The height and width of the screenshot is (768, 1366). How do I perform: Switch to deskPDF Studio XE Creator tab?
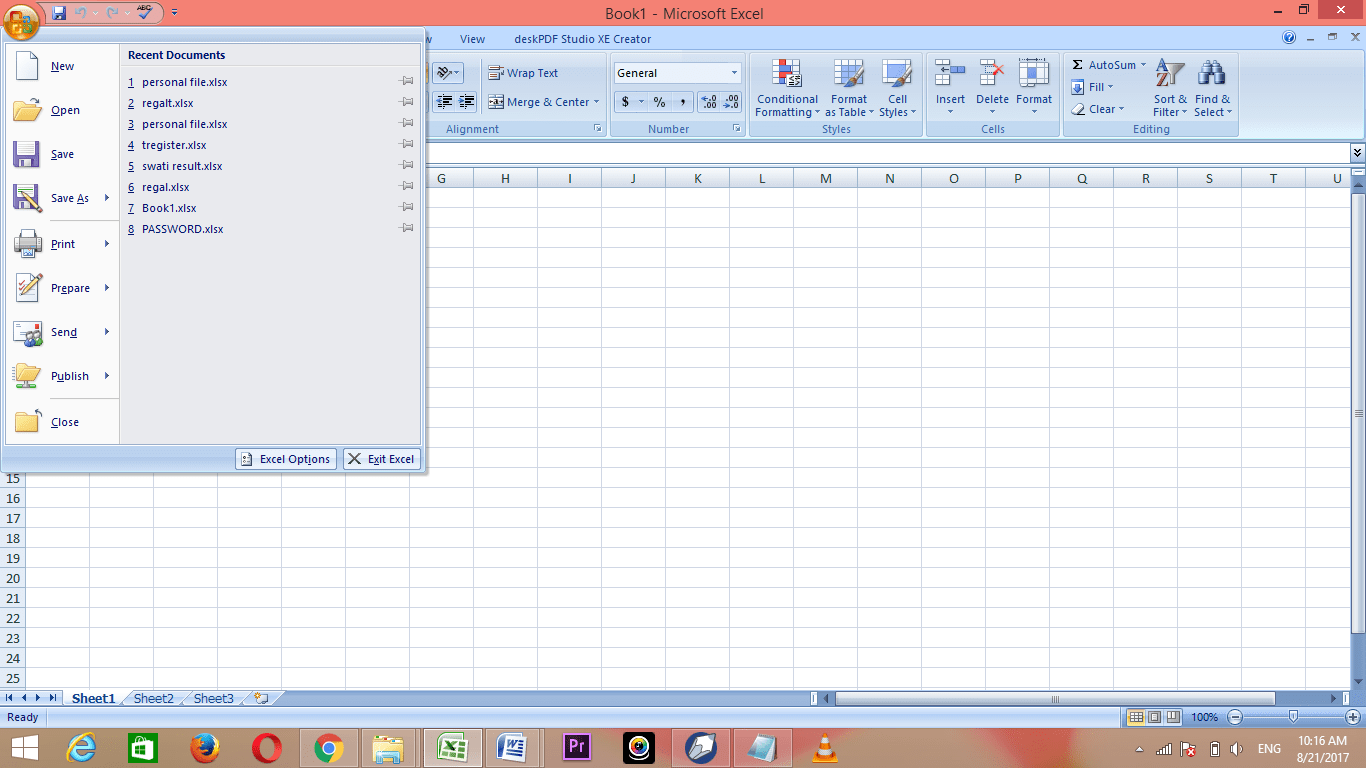click(x=583, y=39)
